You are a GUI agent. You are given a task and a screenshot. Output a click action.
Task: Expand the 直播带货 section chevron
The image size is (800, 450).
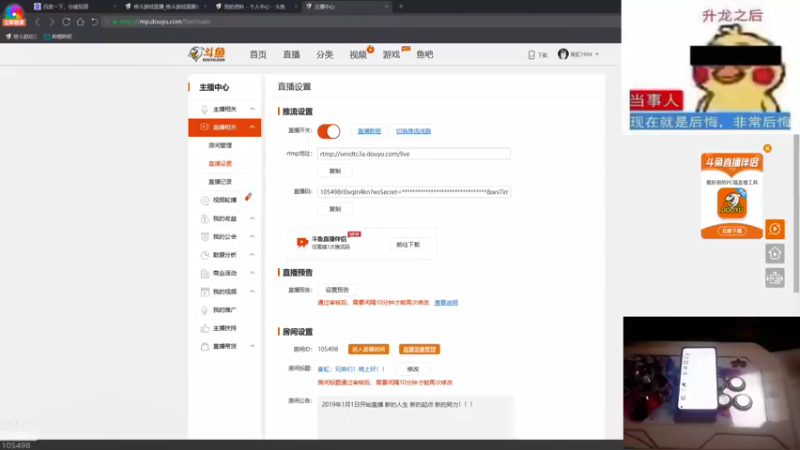pos(252,346)
